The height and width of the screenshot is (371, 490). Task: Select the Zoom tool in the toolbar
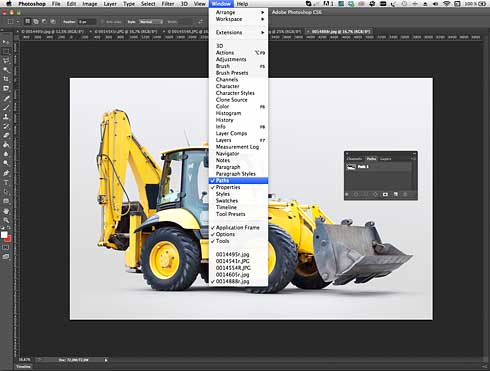(x=6, y=220)
